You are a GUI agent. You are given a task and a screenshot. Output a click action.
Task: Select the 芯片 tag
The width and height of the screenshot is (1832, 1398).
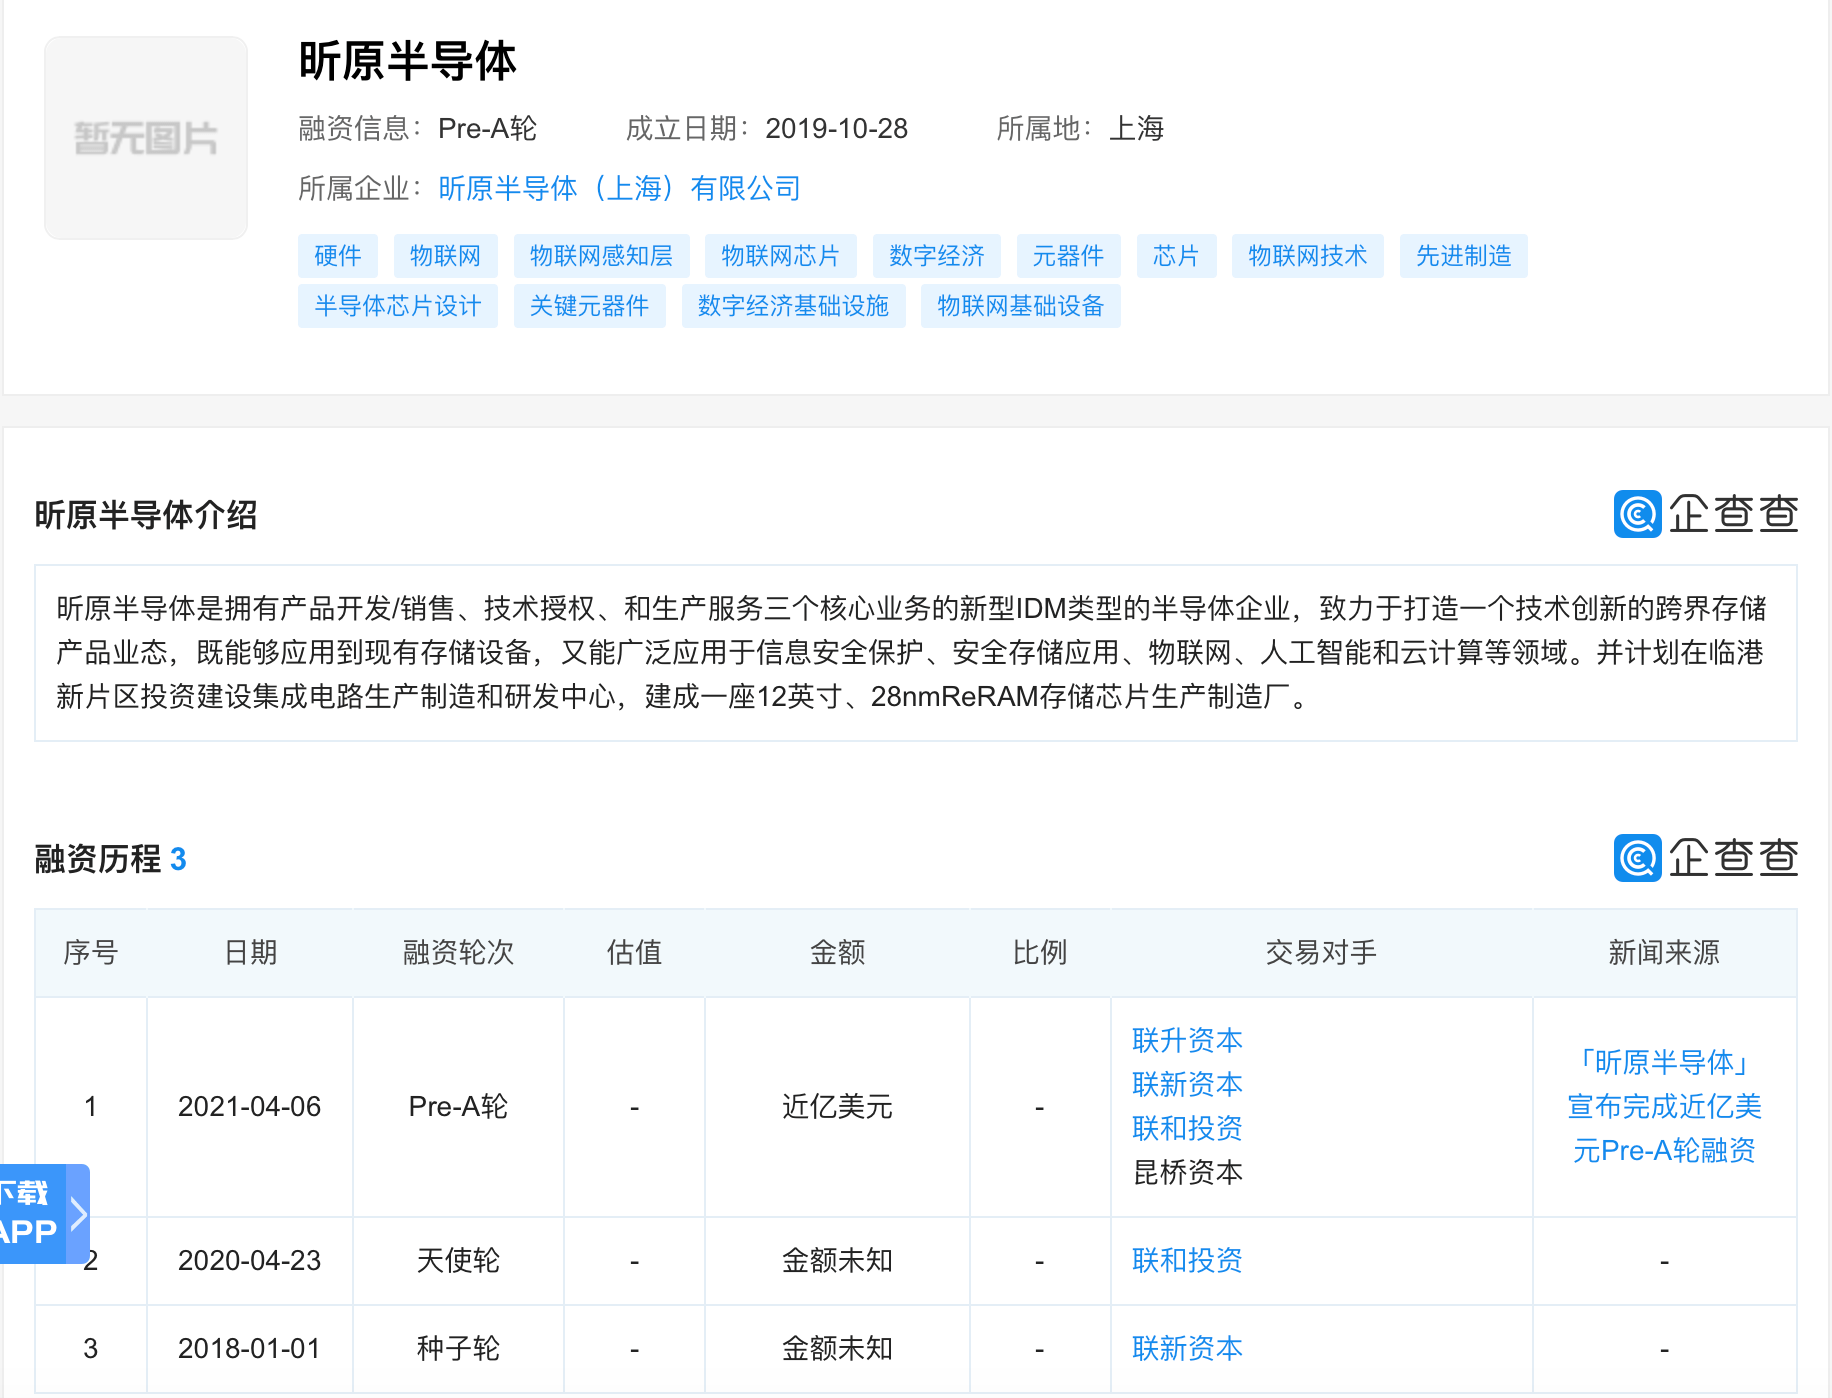pos(1176,256)
